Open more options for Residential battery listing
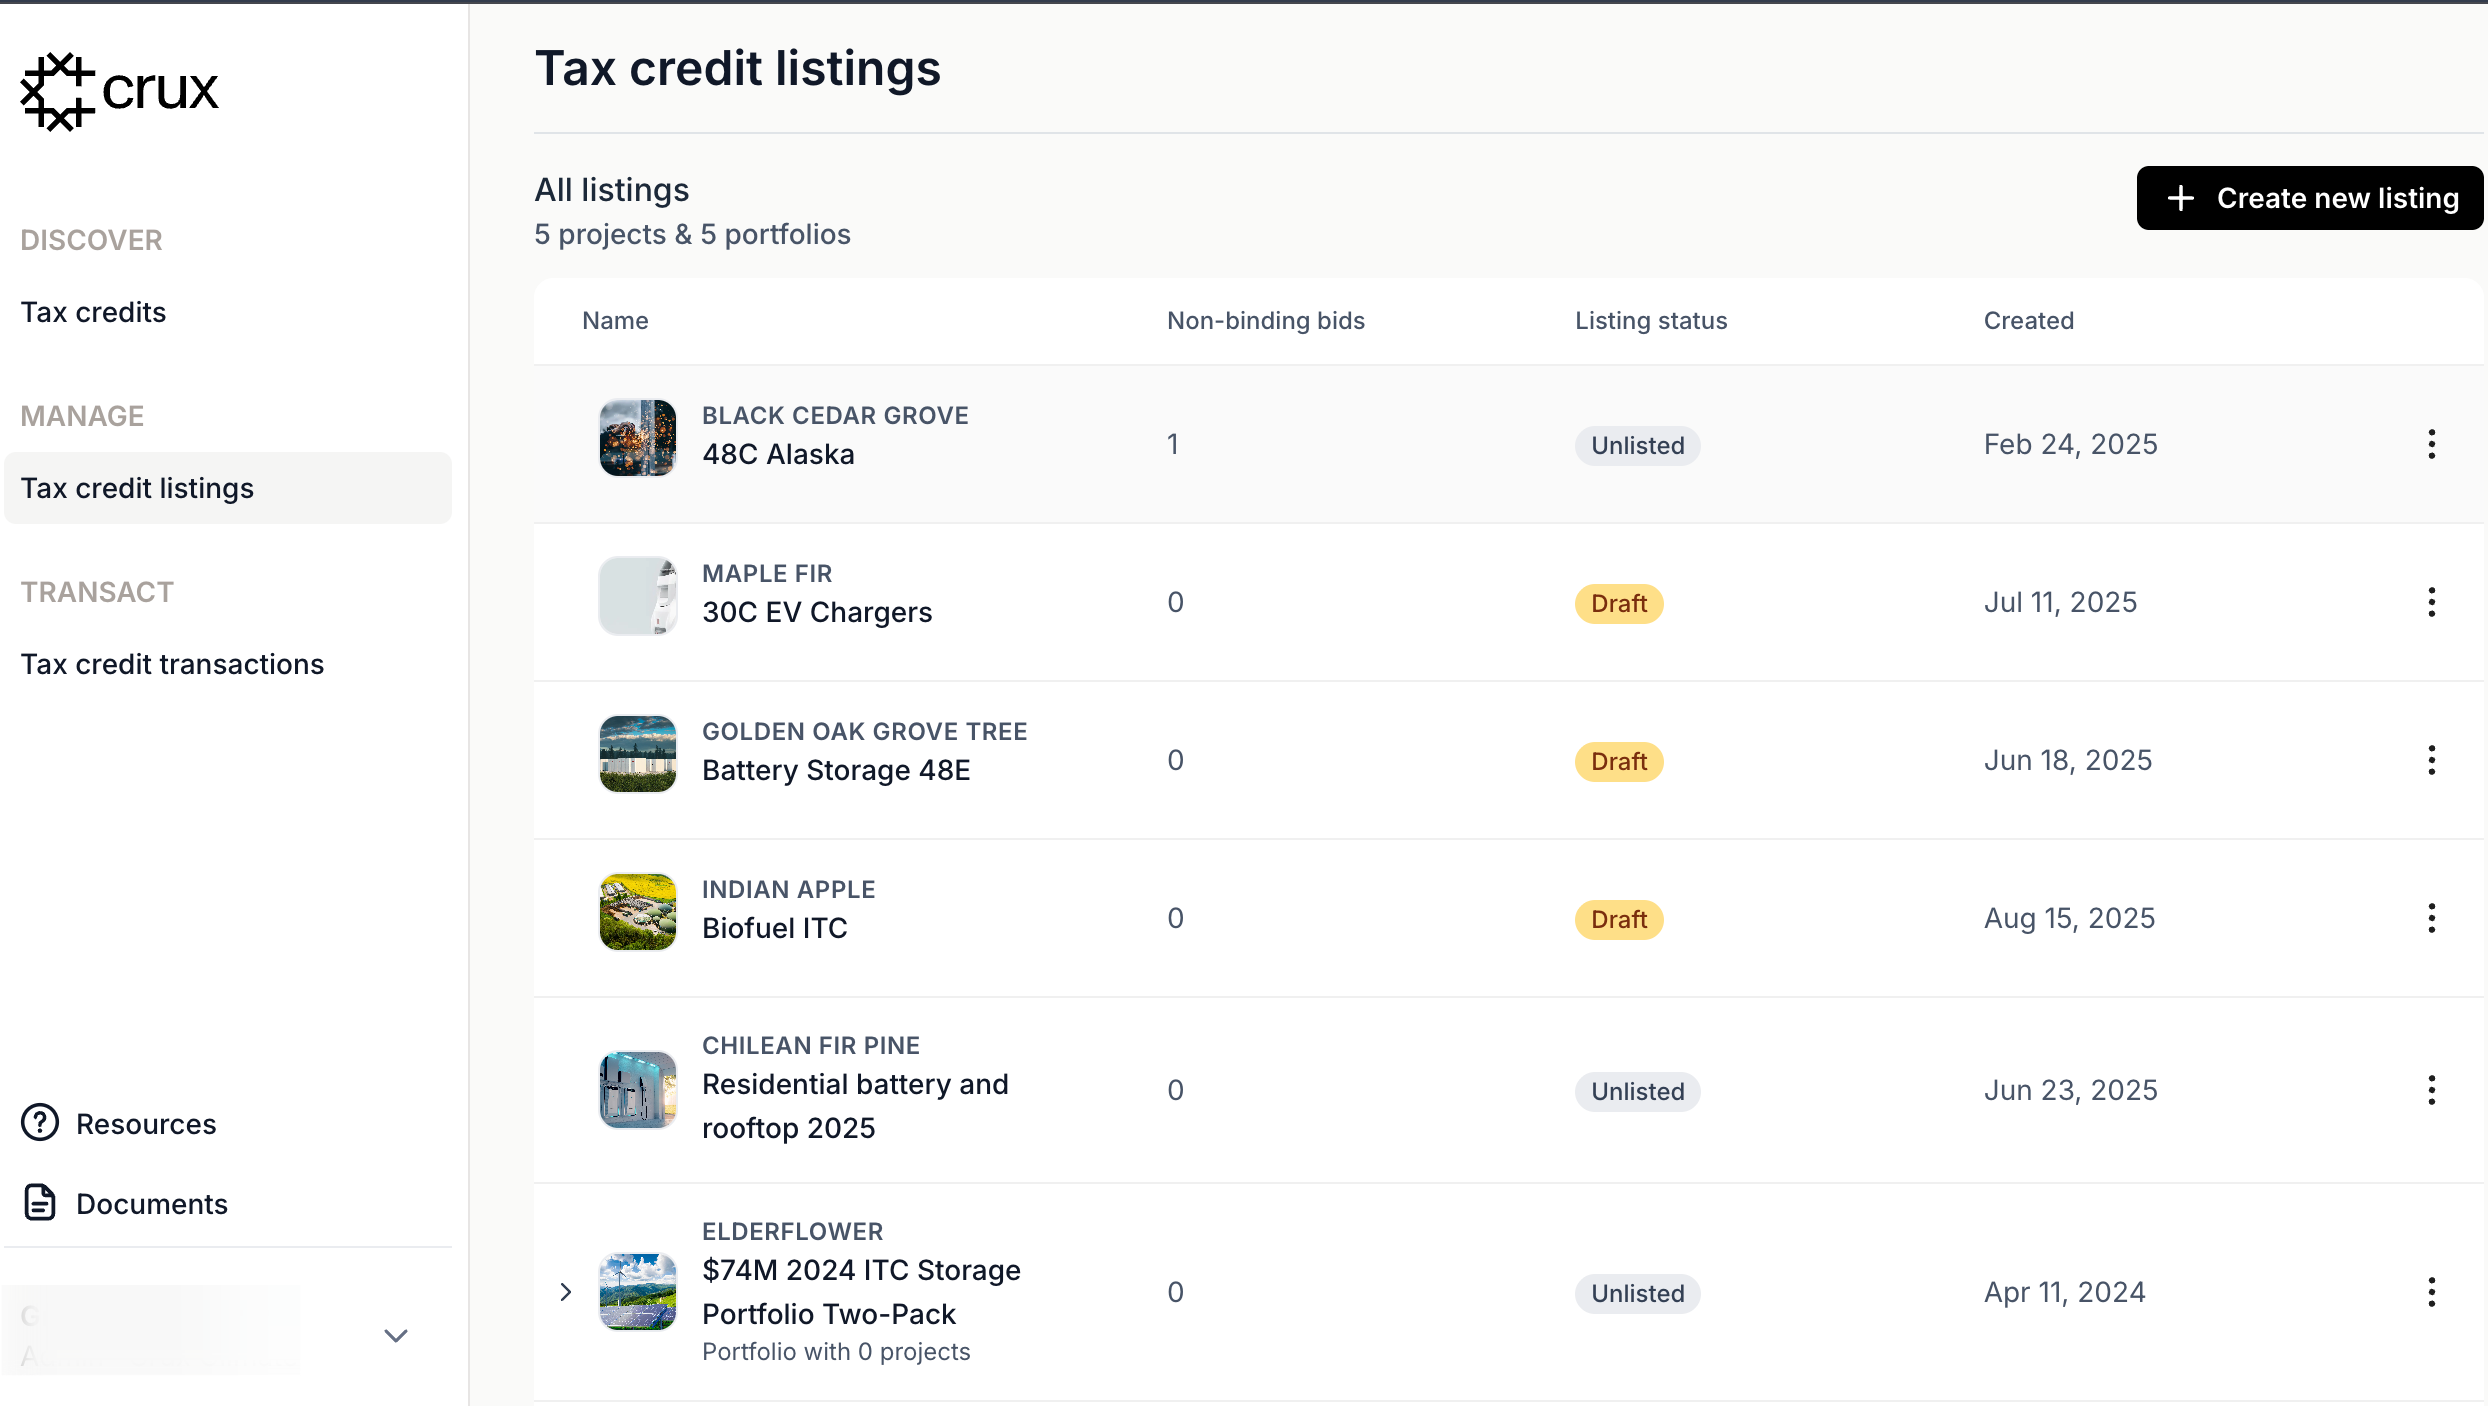The image size is (2488, 1406). [x=2431, y=1090]
